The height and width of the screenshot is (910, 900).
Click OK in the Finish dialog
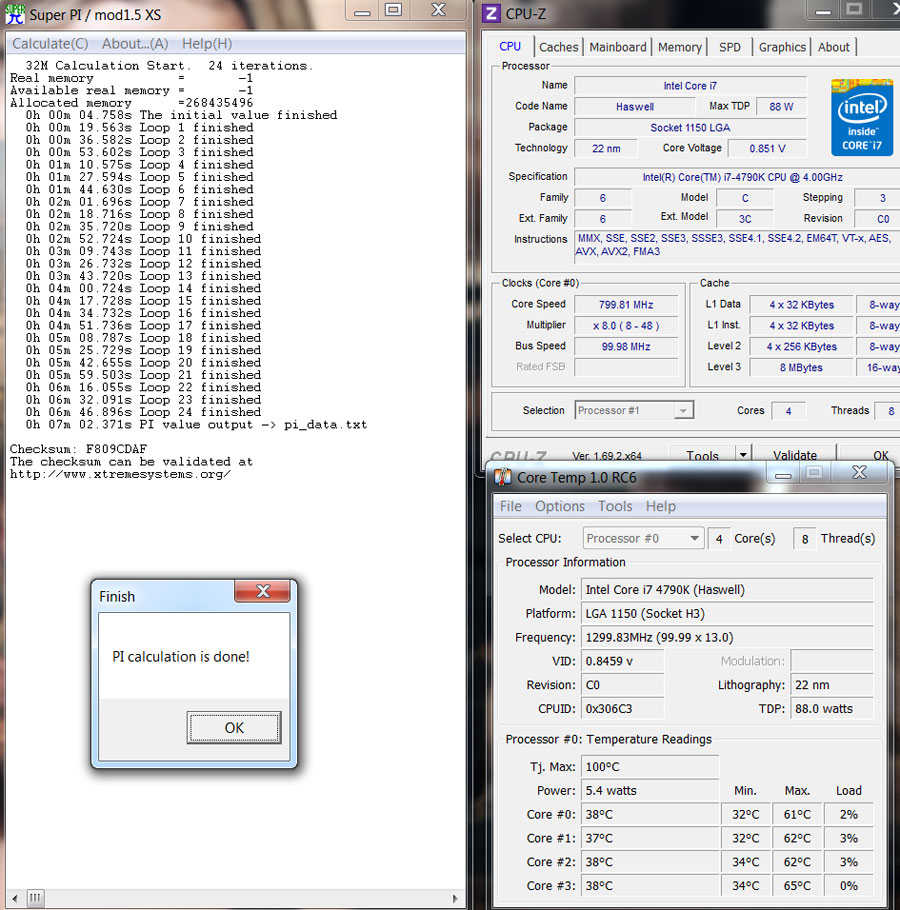point(234,728)
